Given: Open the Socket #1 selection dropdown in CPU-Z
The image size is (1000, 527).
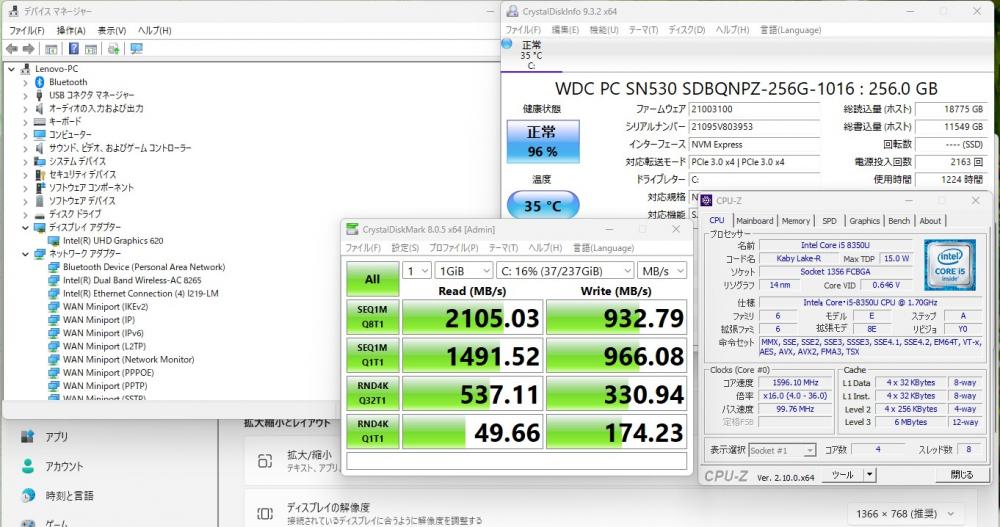Looking at the screenshot, I should pos(782,450).
